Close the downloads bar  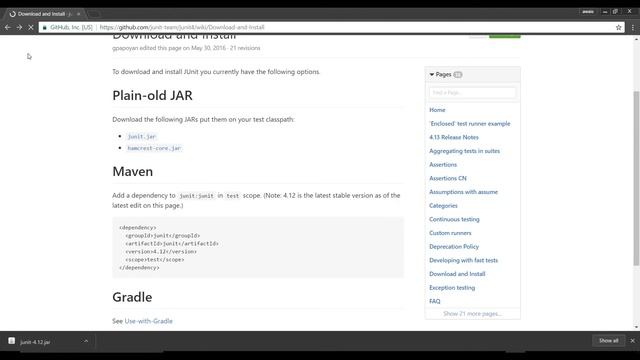pyautogui.click(x=632, y=340)
